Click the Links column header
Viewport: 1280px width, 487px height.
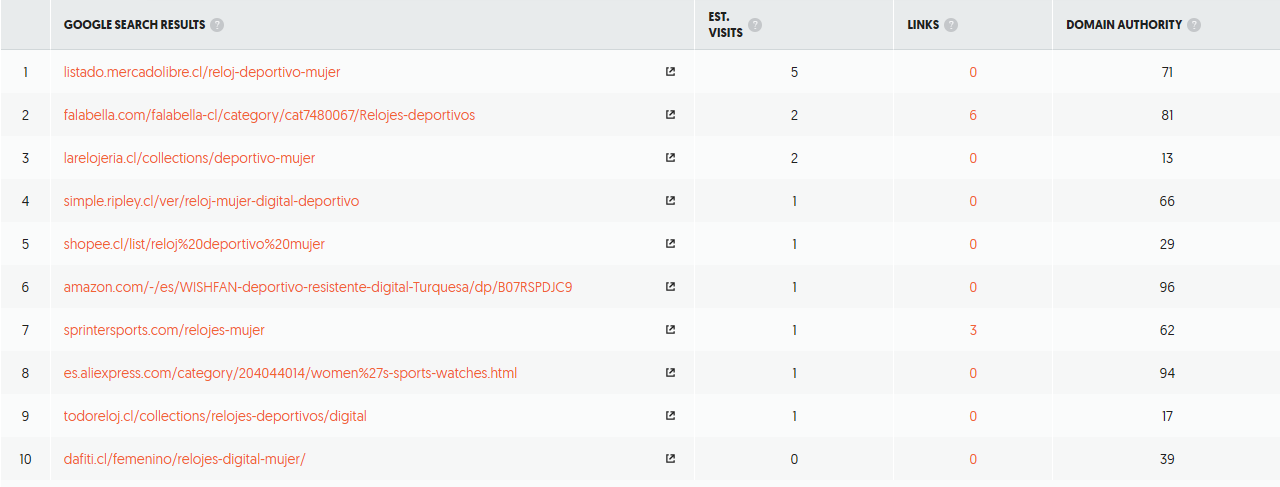[923, 25]
